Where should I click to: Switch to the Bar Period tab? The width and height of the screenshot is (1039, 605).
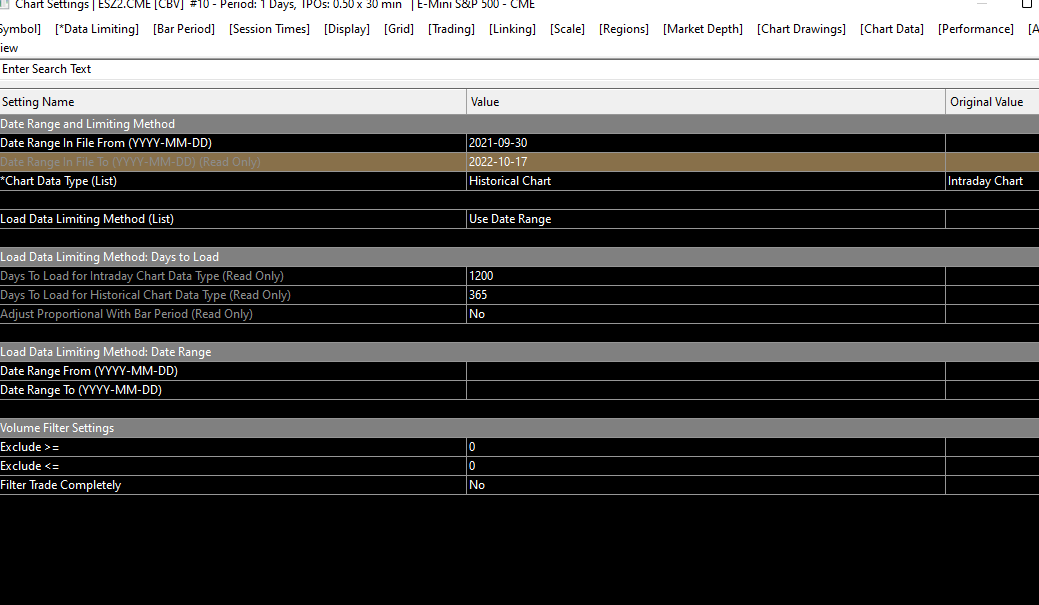[x=184, y=29]
